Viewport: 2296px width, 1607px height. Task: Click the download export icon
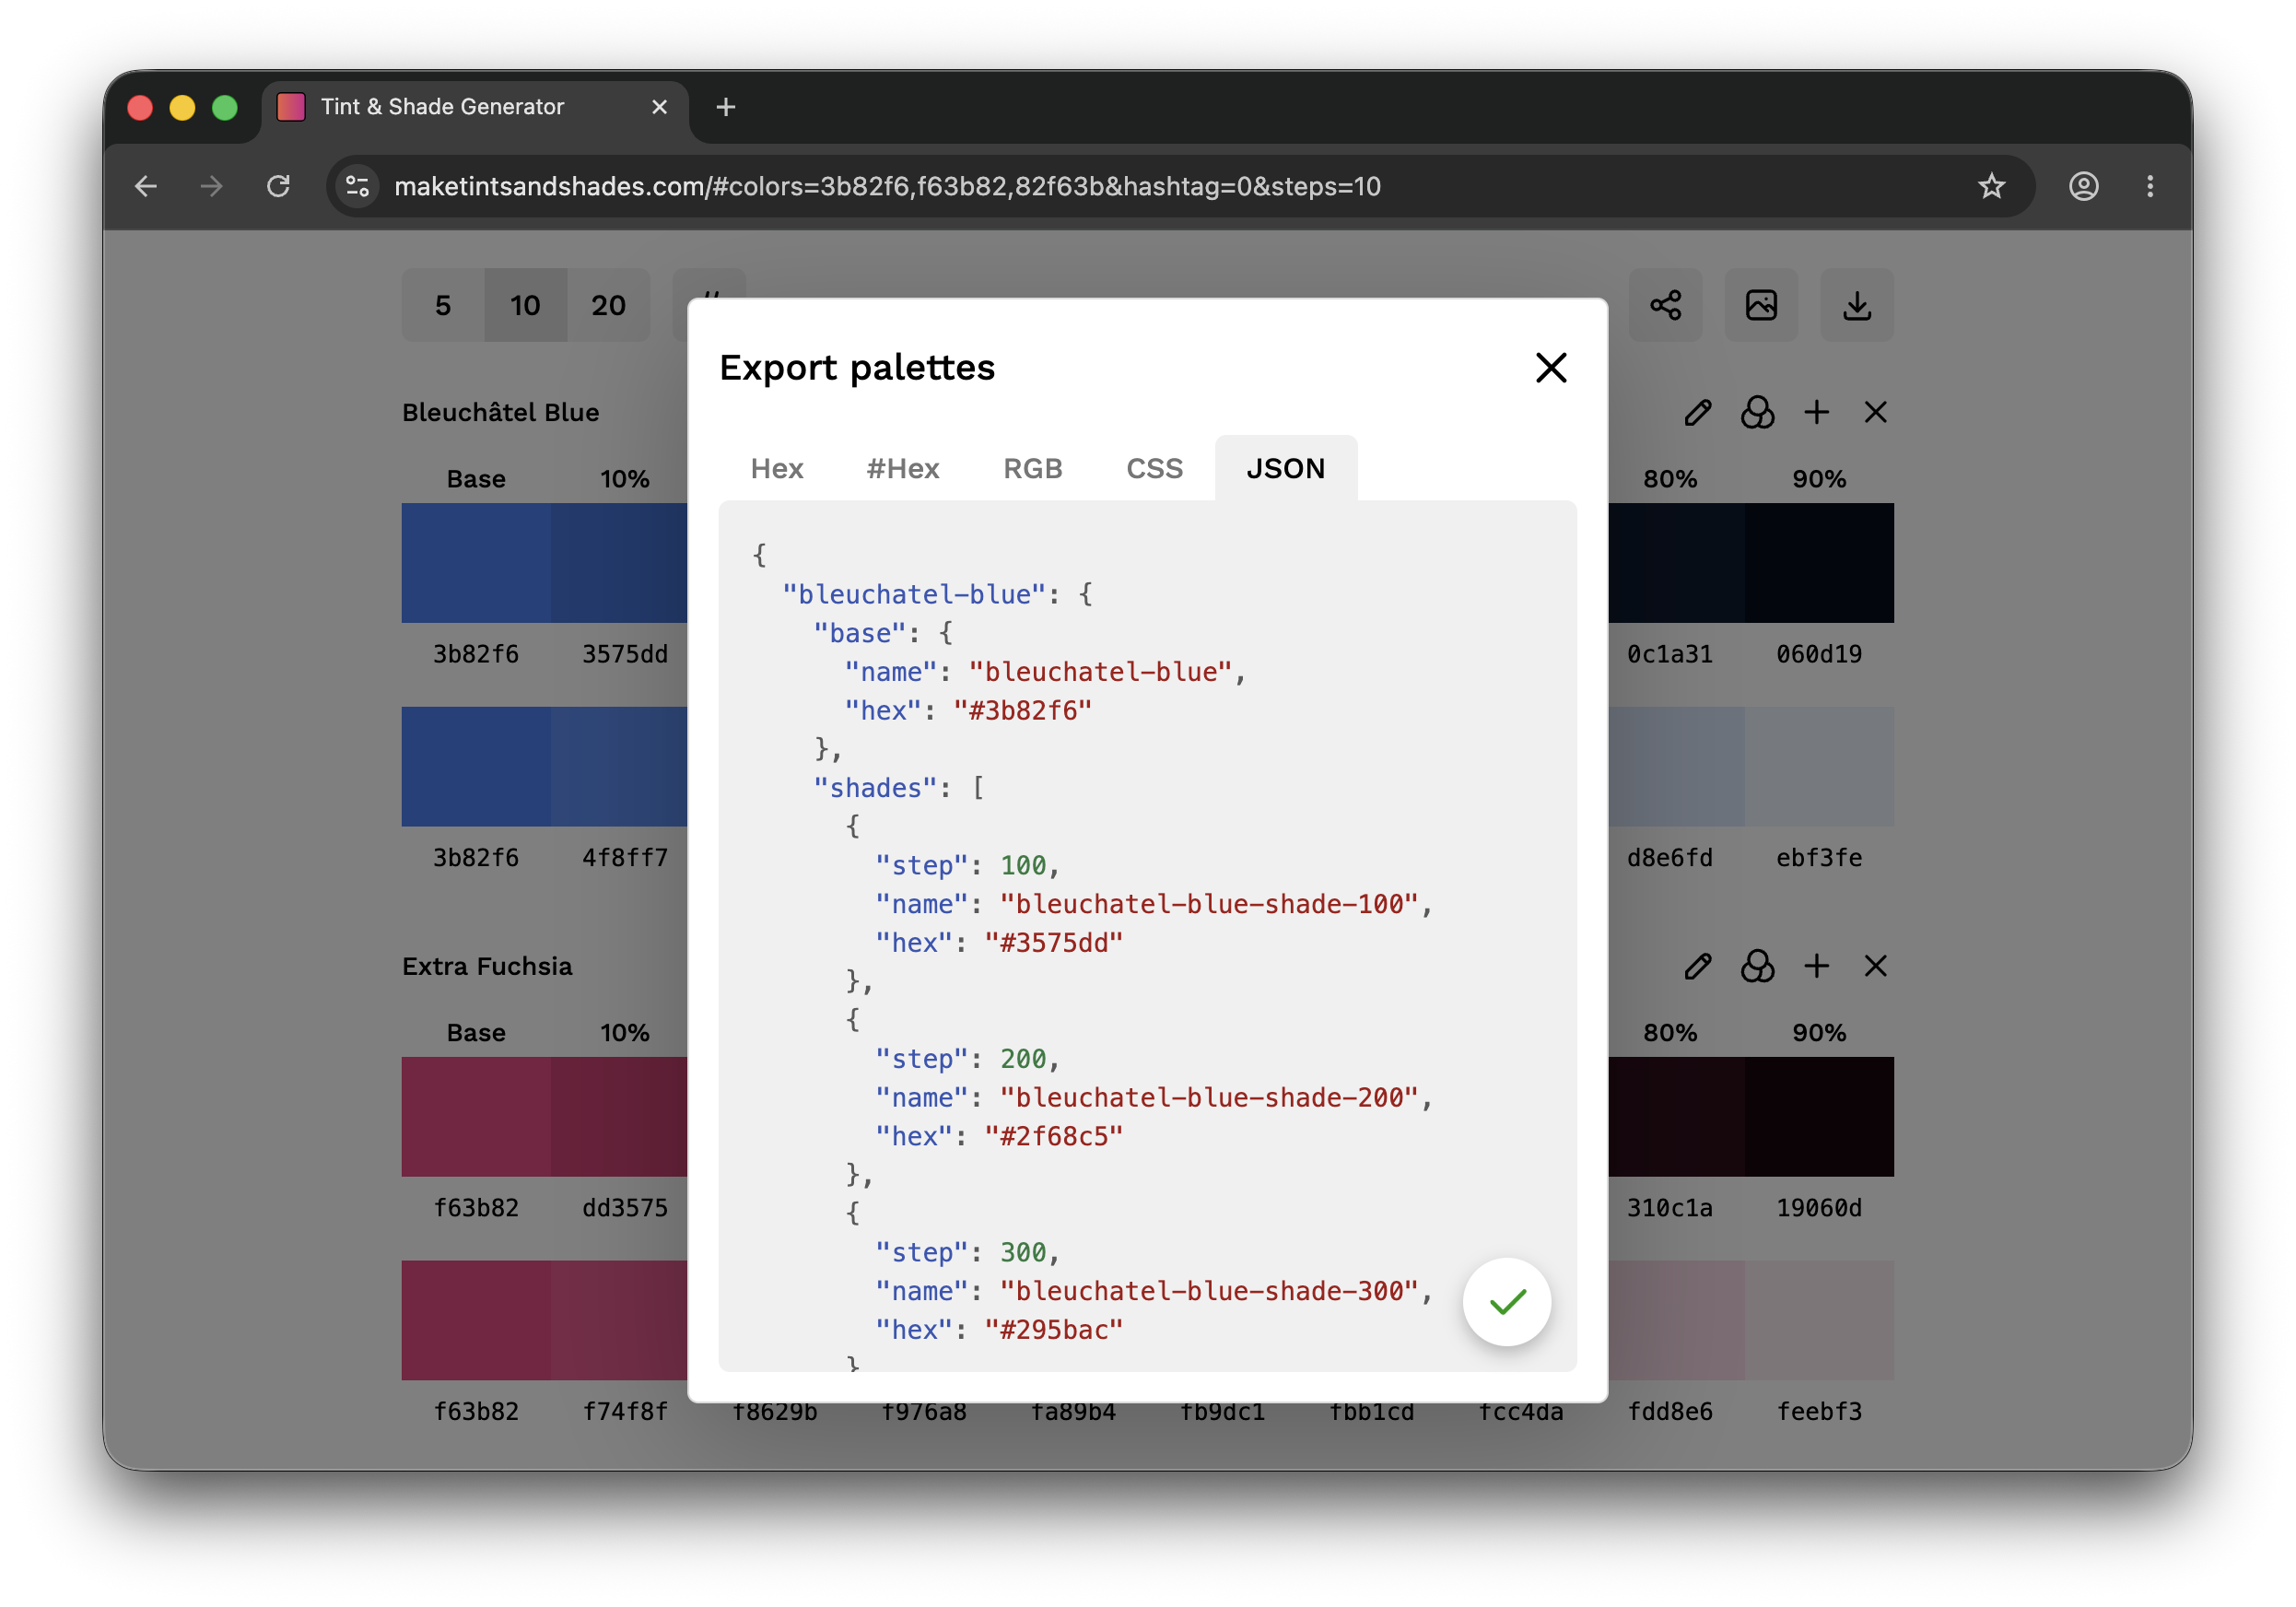(1856, 305)
